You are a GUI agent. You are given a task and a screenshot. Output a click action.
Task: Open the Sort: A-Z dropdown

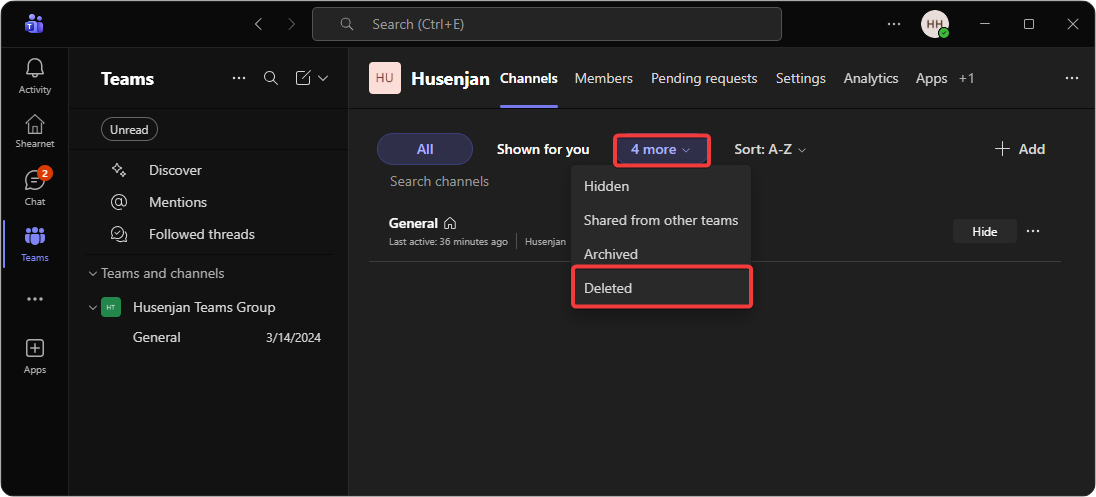pos(769,149)
